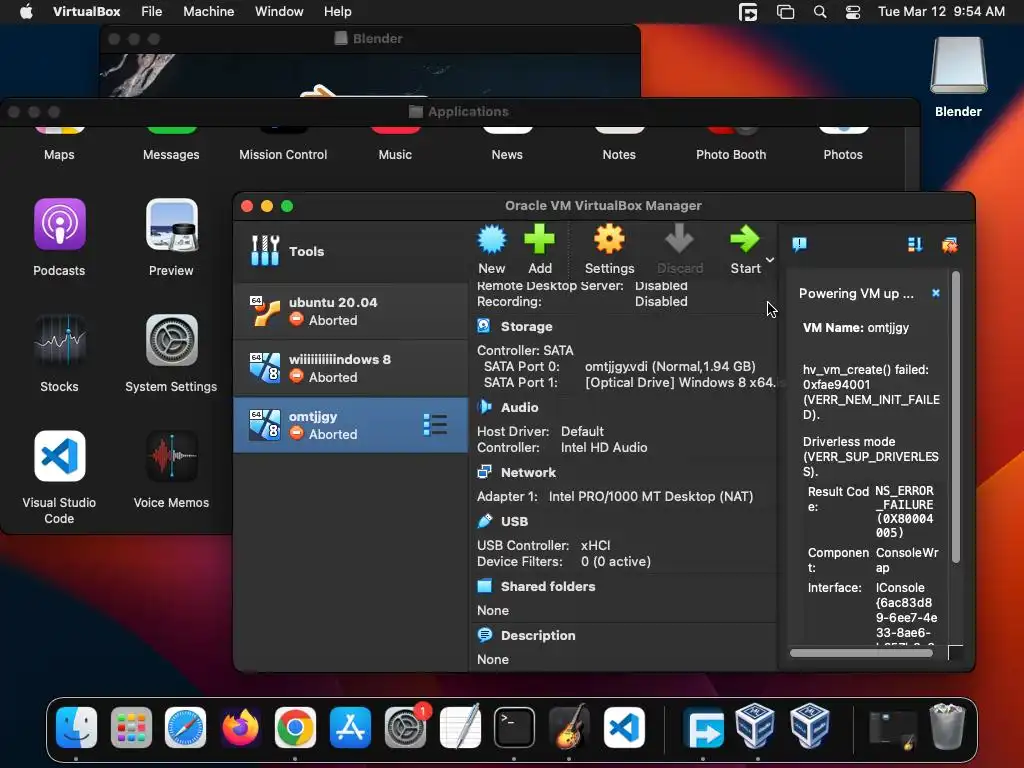The width and height of the screenshot is (1024, 768).
Task: Open omtjjgy machine tools menu icon
Action: point(435,424)
